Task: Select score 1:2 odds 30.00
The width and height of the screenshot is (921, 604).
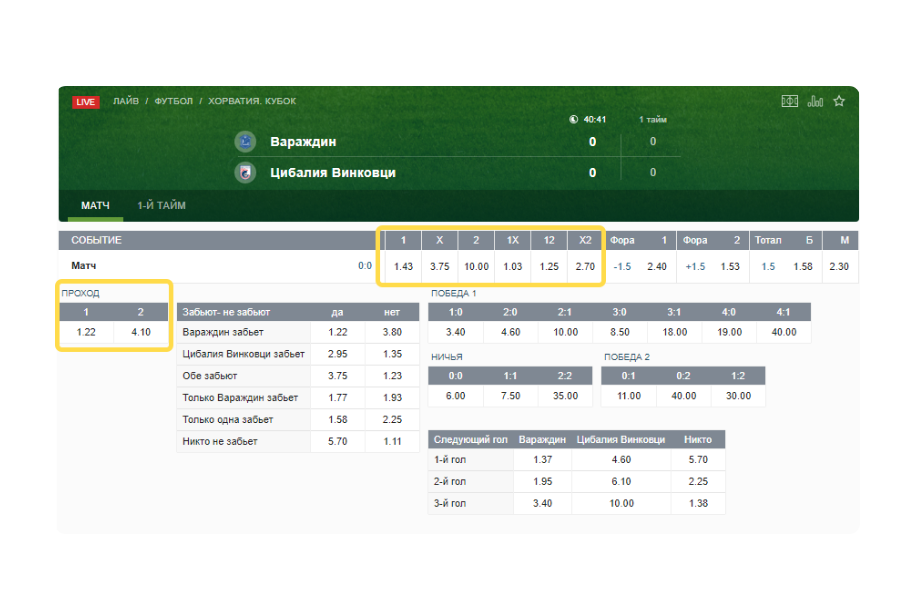Action: coord(738,396)
